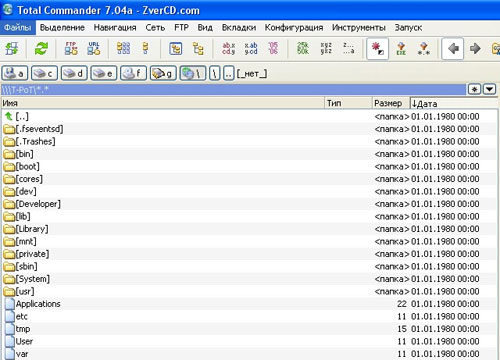Open the Запуск menu
Image resolution: width=500 pixels, height=360 pixels.
click(x=408, y=27)
